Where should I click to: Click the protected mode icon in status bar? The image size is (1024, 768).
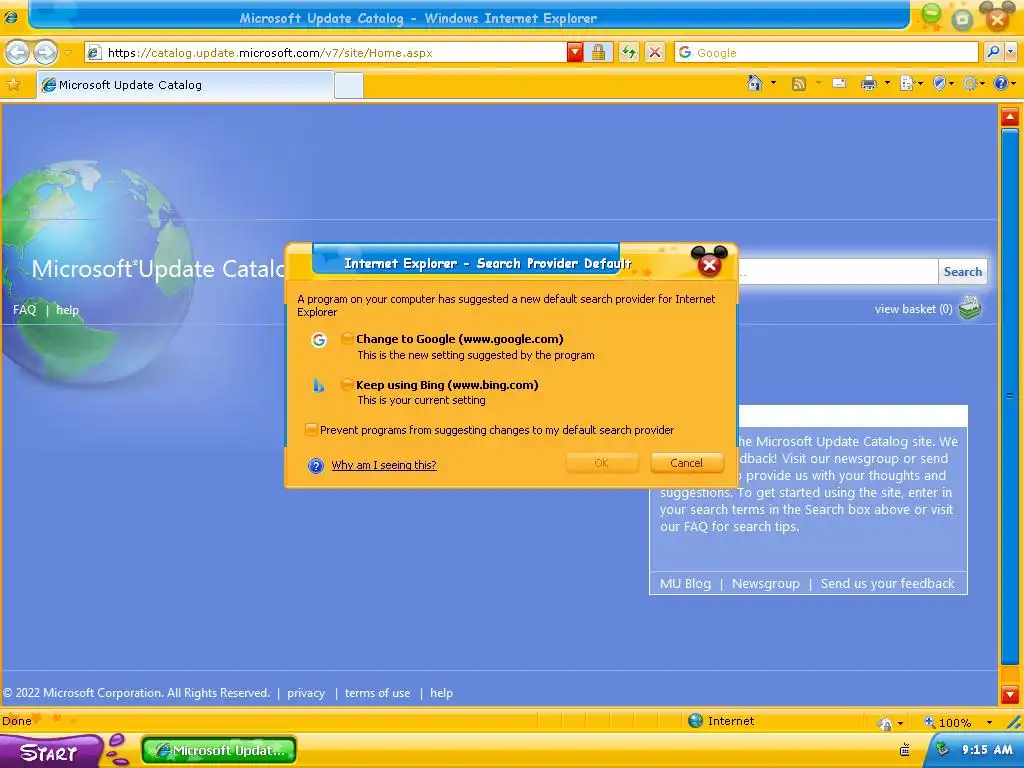point(886,722)
